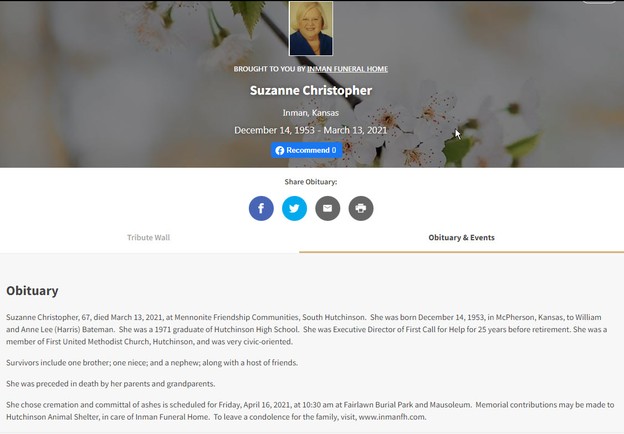624x434 pixels.
Task: Share the obituary via Twitter icon
Action: 294,208
